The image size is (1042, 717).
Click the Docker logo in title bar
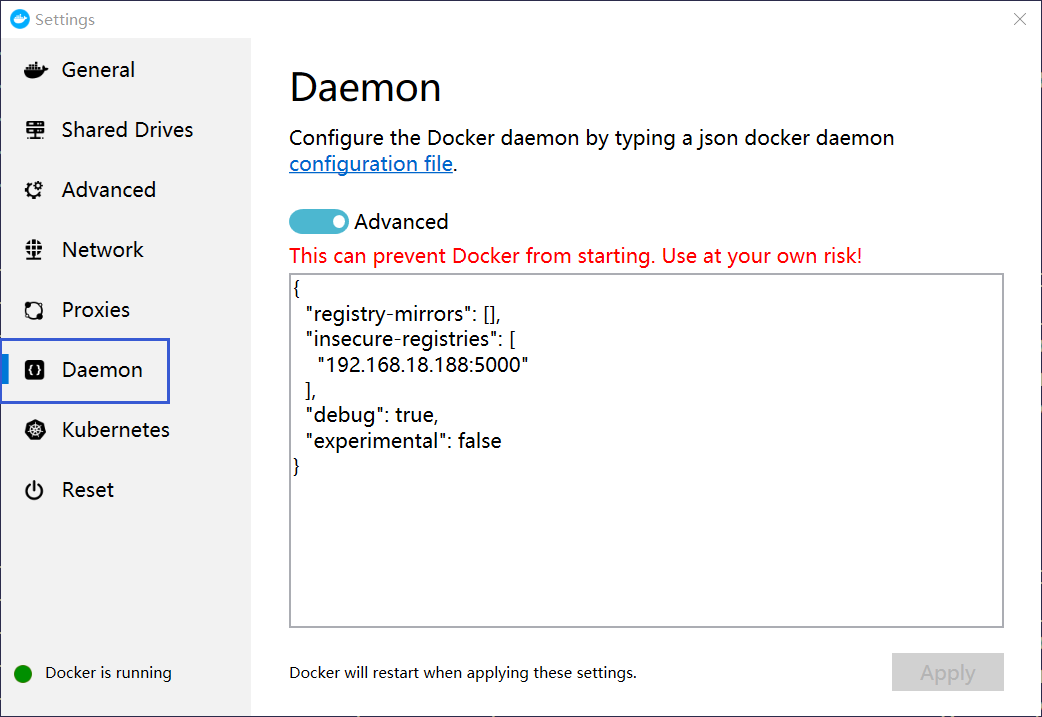(20, 19)
